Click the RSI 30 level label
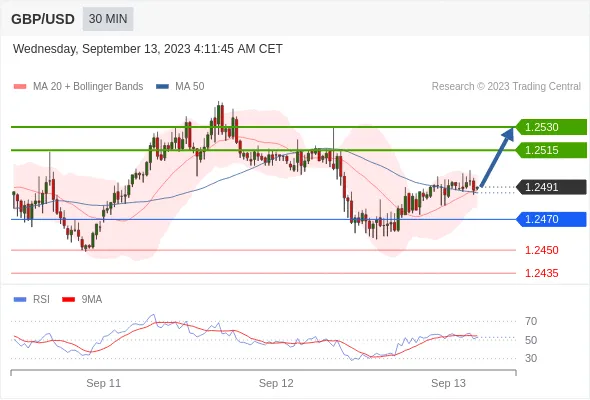This screenshot has height=400, width=590. click(x=531, y=358)
